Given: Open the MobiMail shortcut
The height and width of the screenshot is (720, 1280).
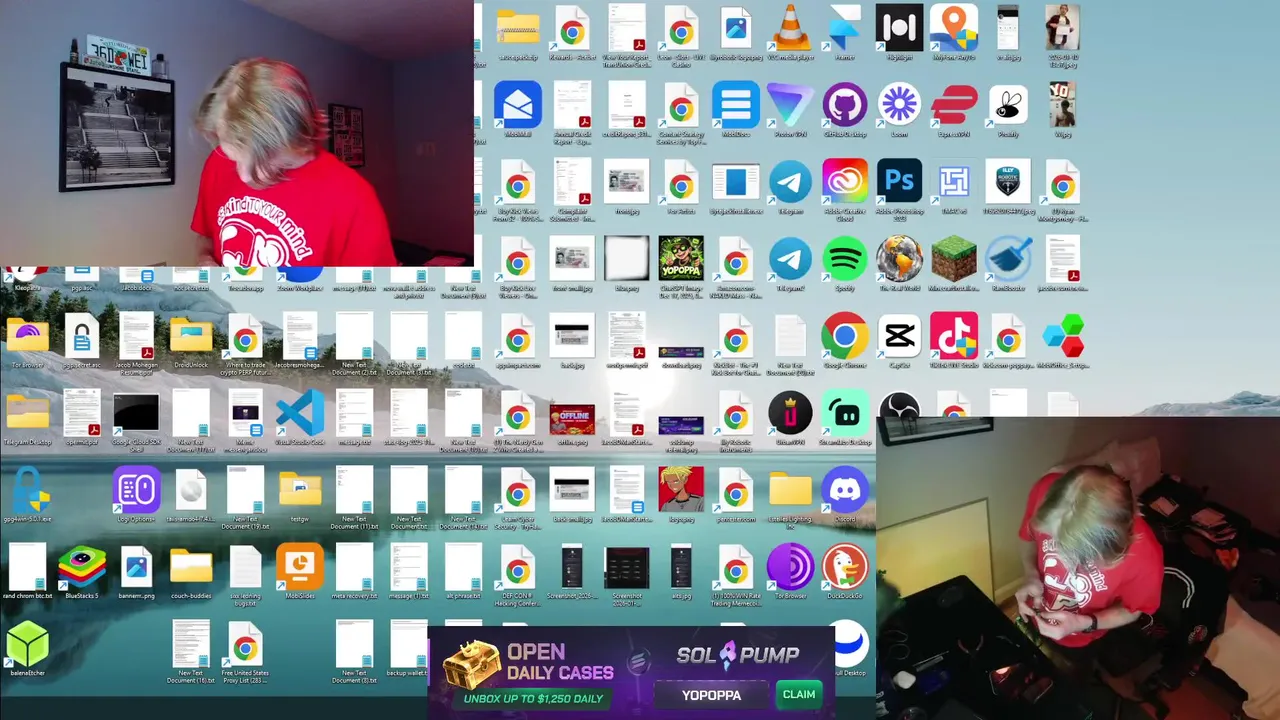Looking at the screenshot, I should click(x=518, y=105).
